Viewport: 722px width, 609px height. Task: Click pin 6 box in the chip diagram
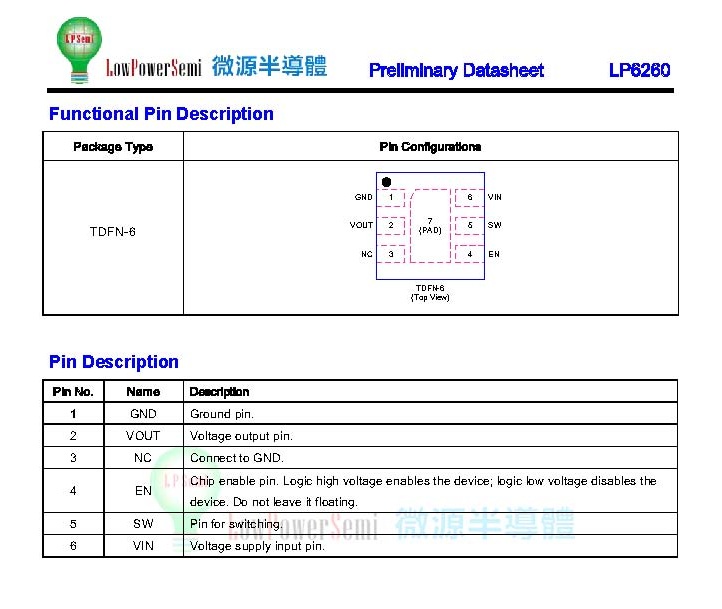(470, 197)
